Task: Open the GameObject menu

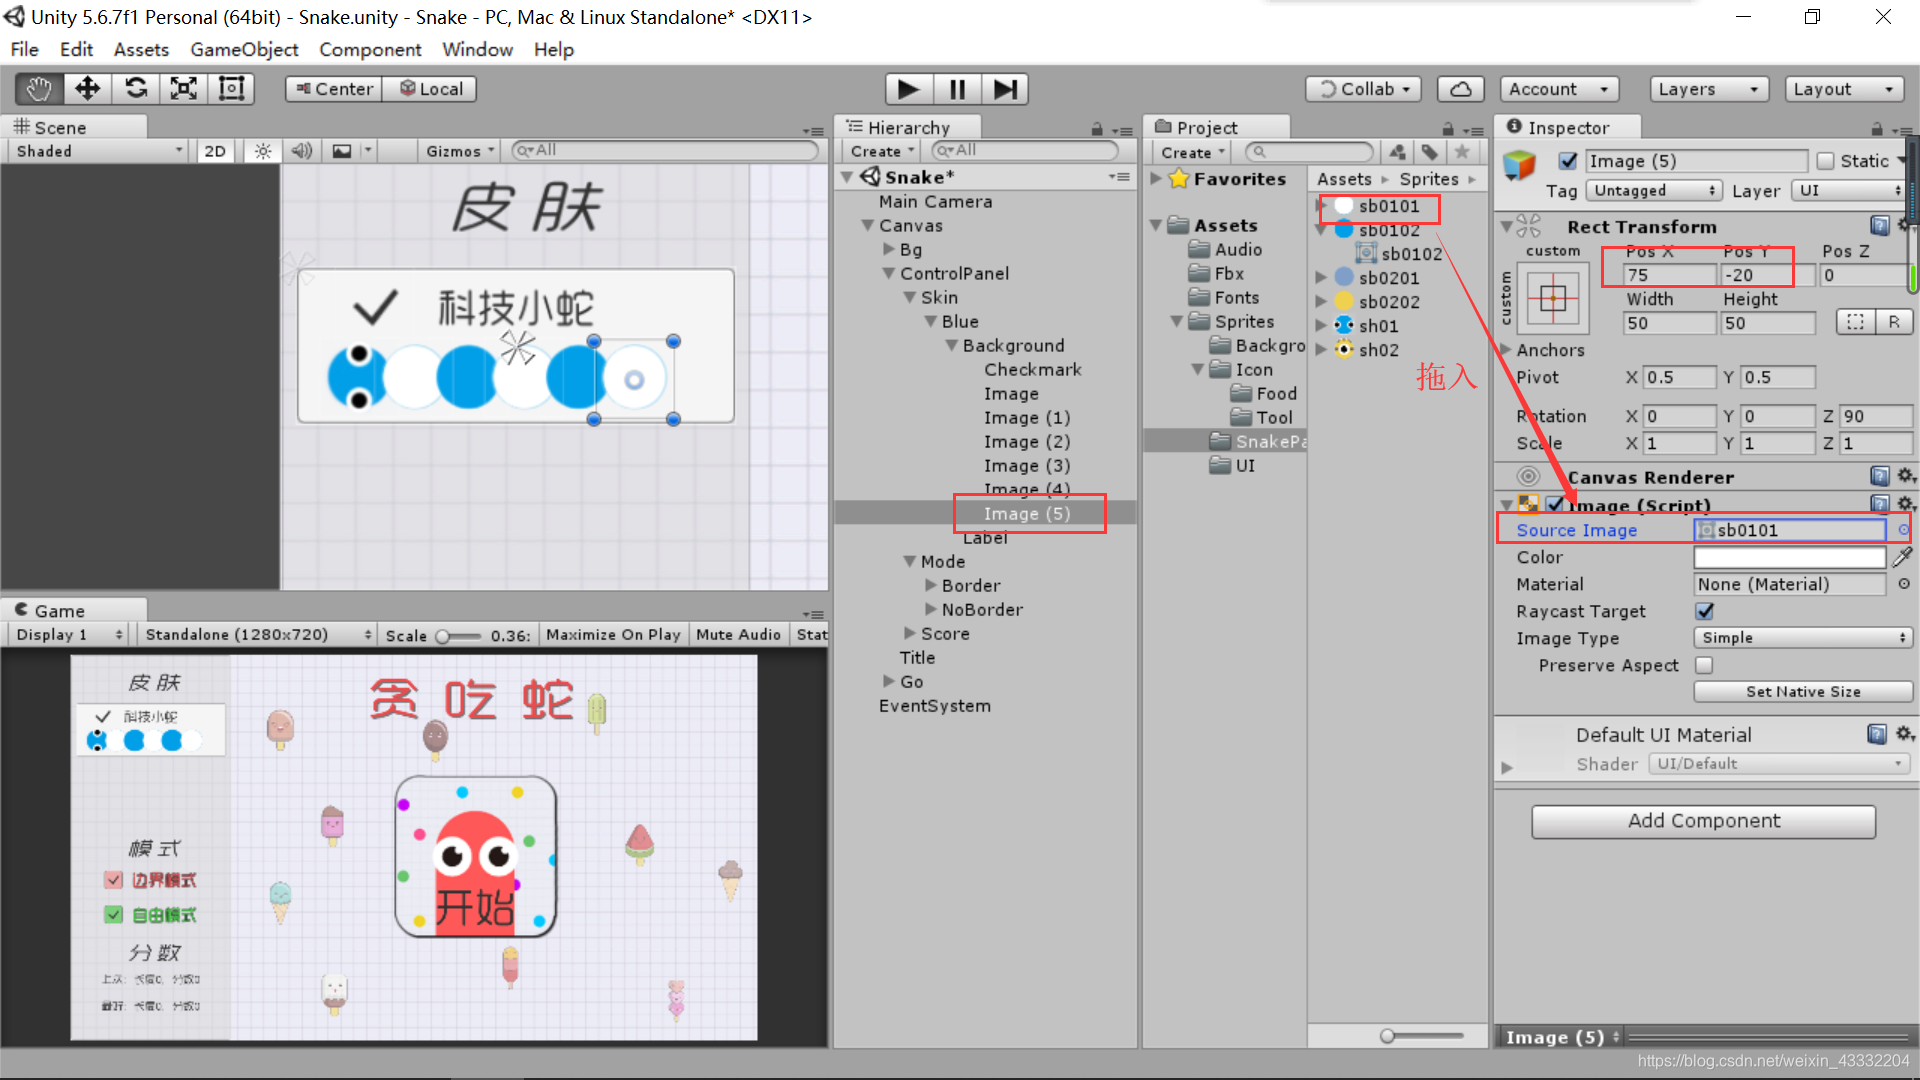Action: click(x=244, y=49)
